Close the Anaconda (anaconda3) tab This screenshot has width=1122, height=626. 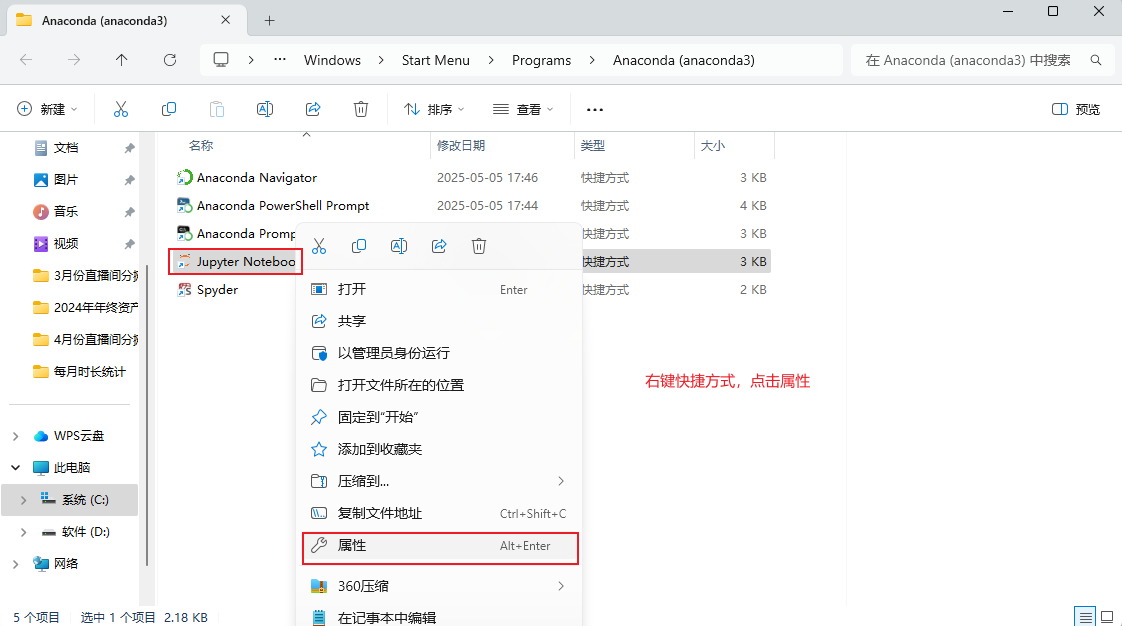pyautogui.click(x=225, y=20)
